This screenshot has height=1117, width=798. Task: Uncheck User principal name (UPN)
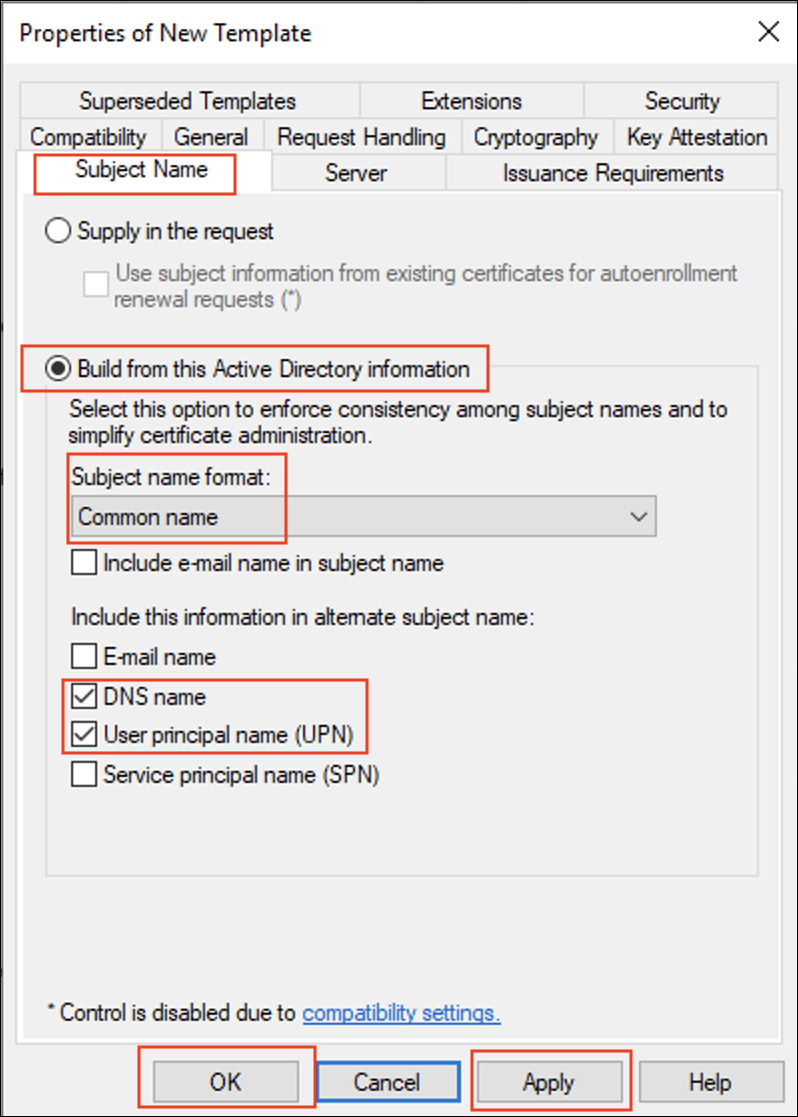[85, 735]
